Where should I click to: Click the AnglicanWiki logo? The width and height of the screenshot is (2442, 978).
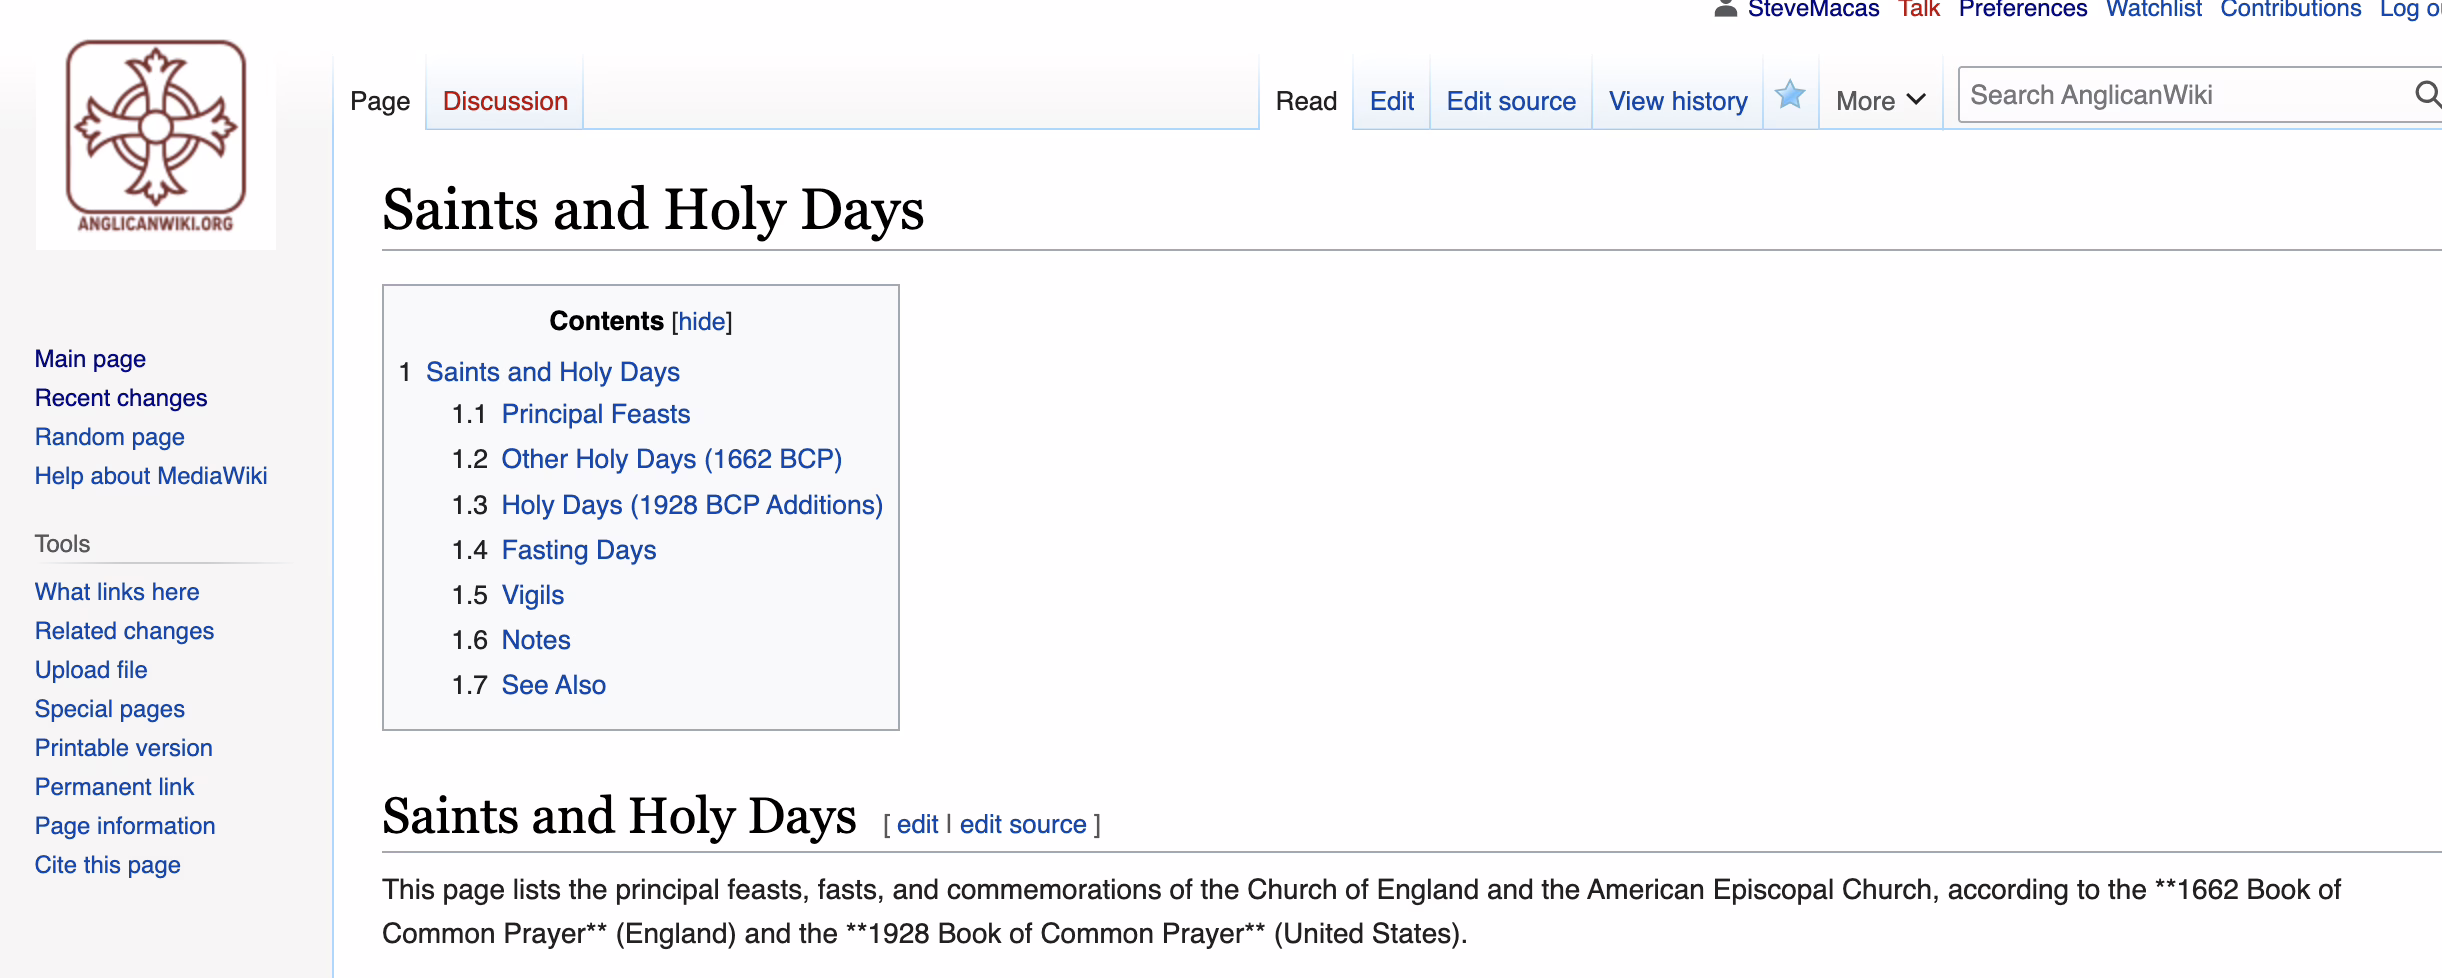(x=156, y=138)
